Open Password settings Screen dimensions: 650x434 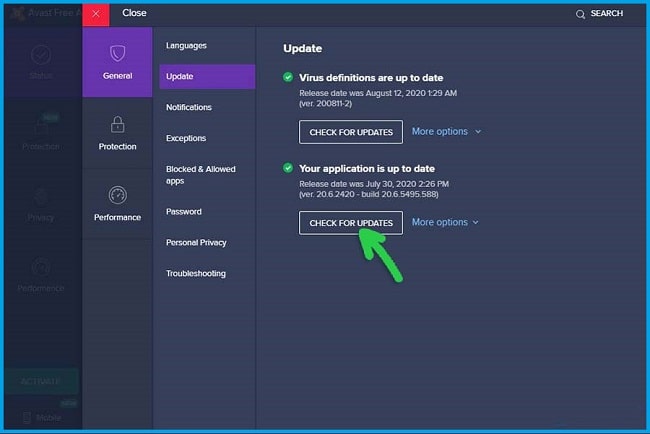[184, 211]
